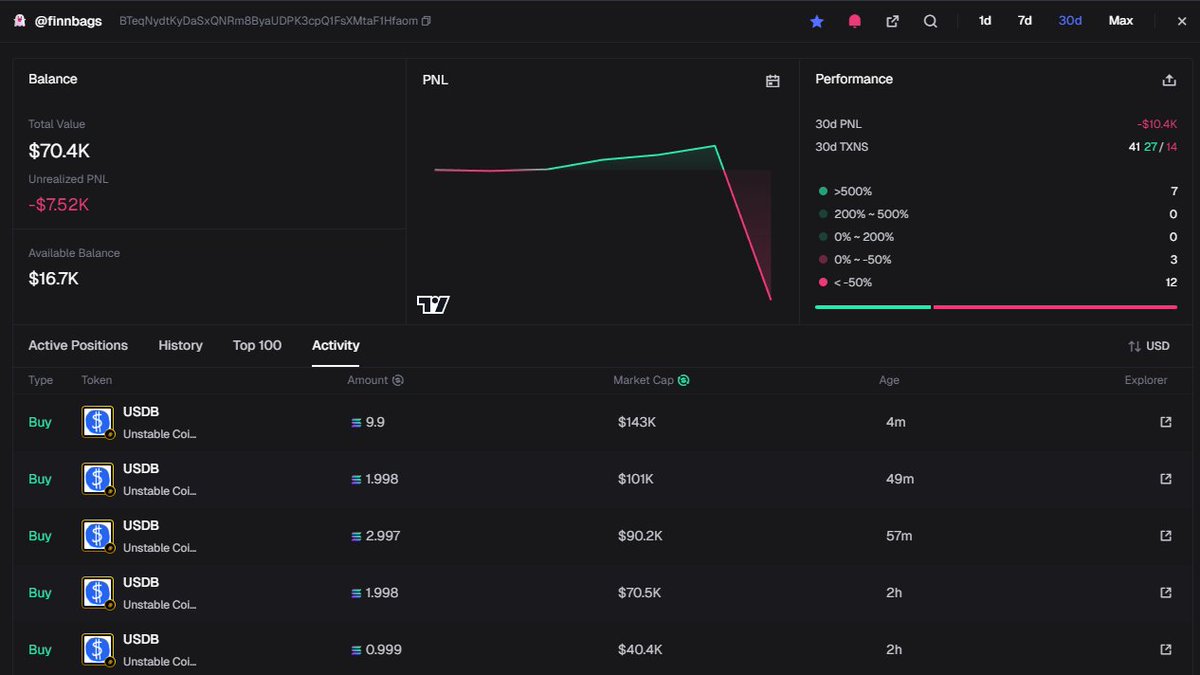Click USDB name in 2.997 amount row

[x=141, y=526]
